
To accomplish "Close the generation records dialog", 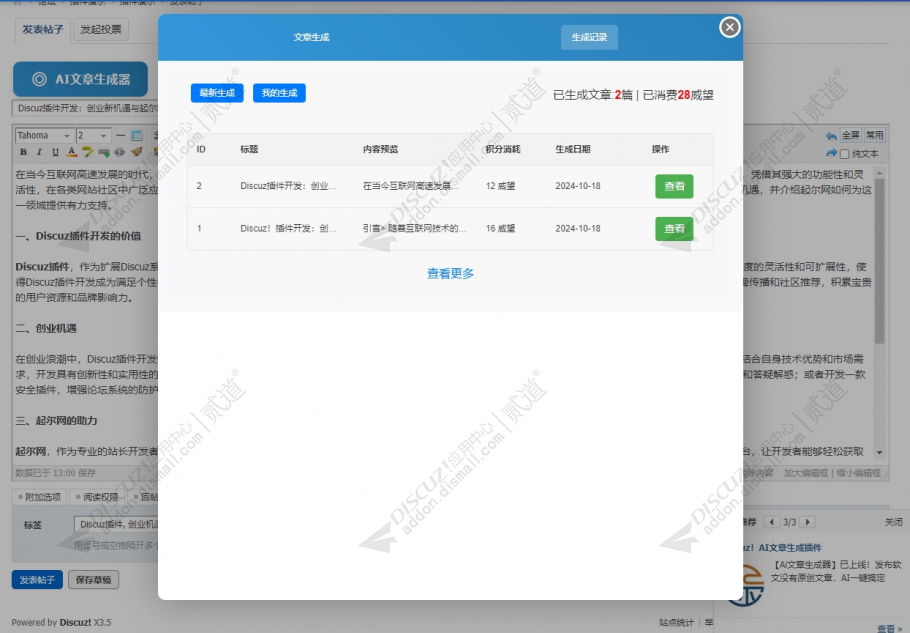I will point(730,27).
